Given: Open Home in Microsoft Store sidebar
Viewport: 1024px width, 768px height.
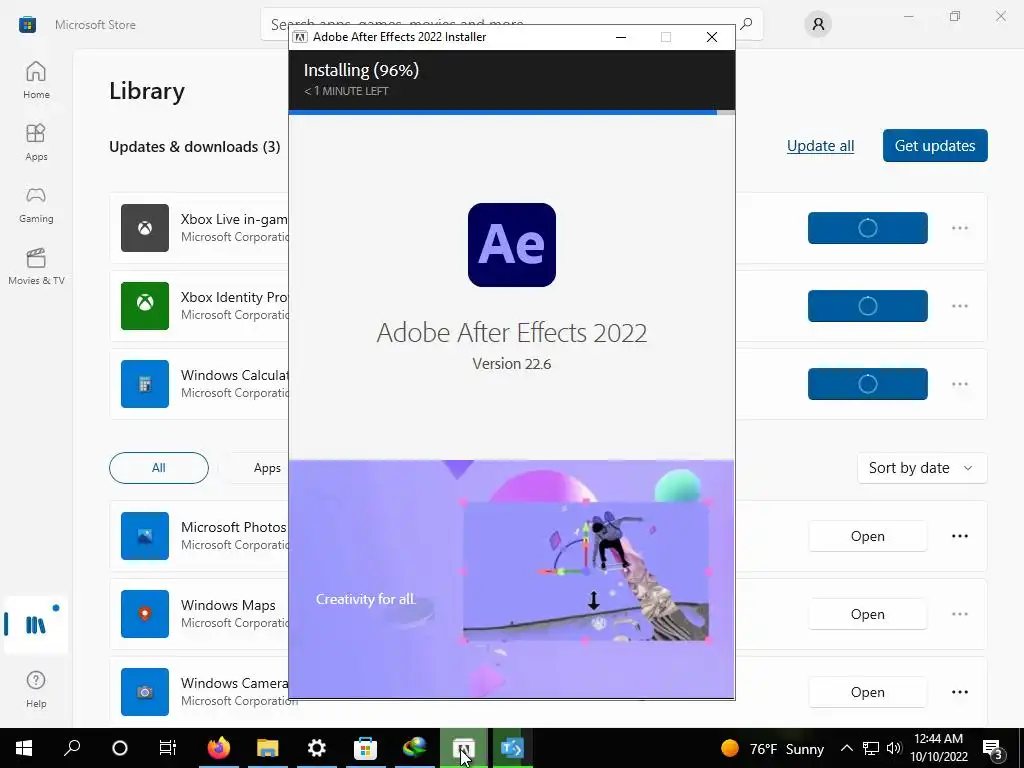Looking at the screenshot, I should 36,80.
